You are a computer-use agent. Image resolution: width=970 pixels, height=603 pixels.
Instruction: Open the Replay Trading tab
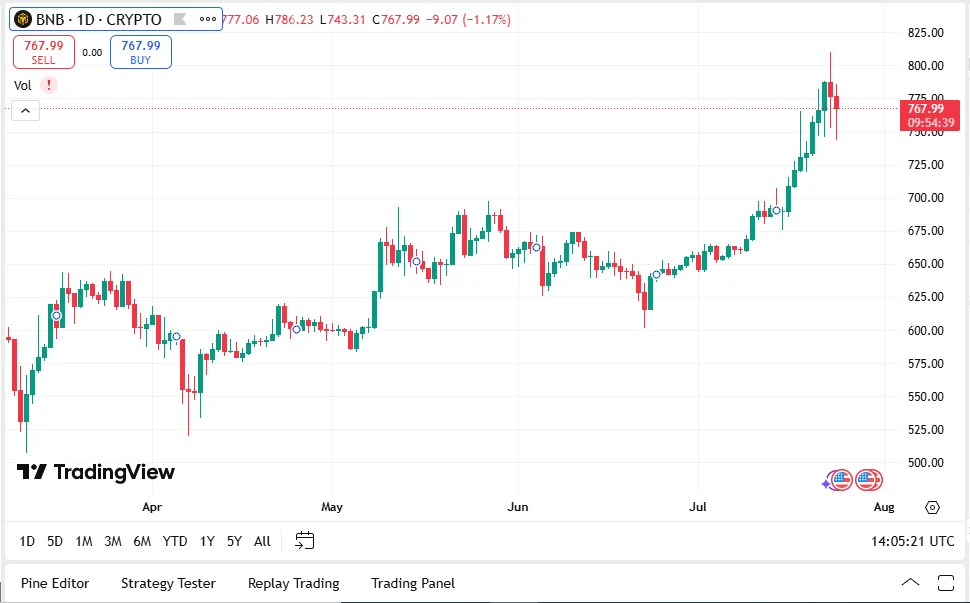pyautogui.click(x=293, y=583)
